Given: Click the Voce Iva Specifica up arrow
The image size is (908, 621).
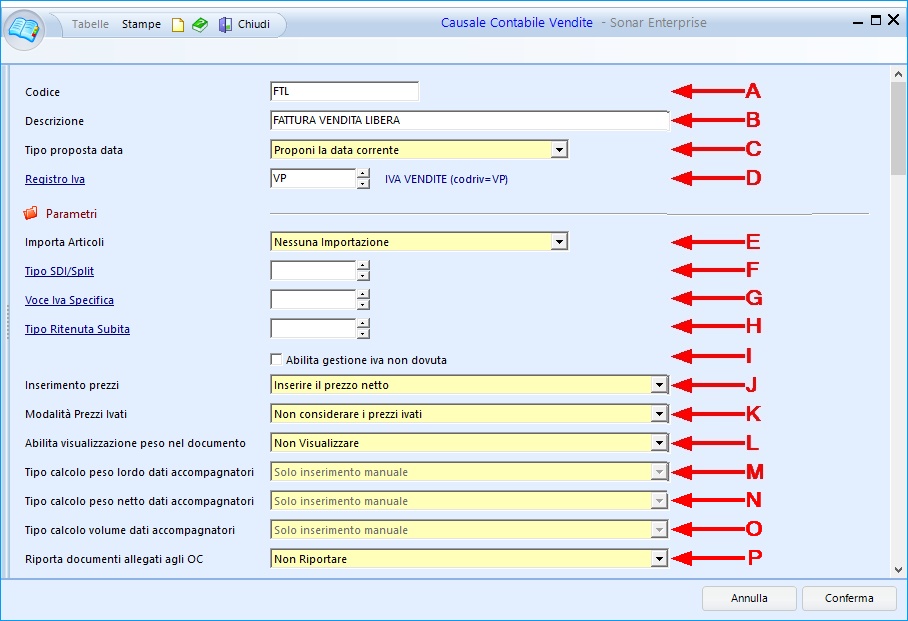Looking at the screenshot, I should [x=363, y=294].
